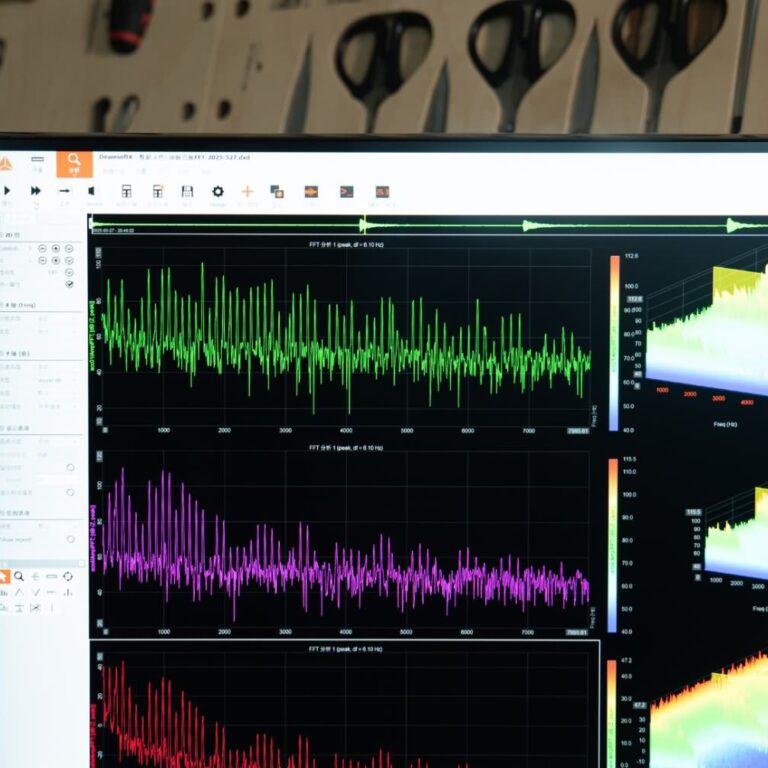This screenshot has height=768, width=768.
Task: Select the crossed-lines cut marker tool
Action: pos(35,608)
